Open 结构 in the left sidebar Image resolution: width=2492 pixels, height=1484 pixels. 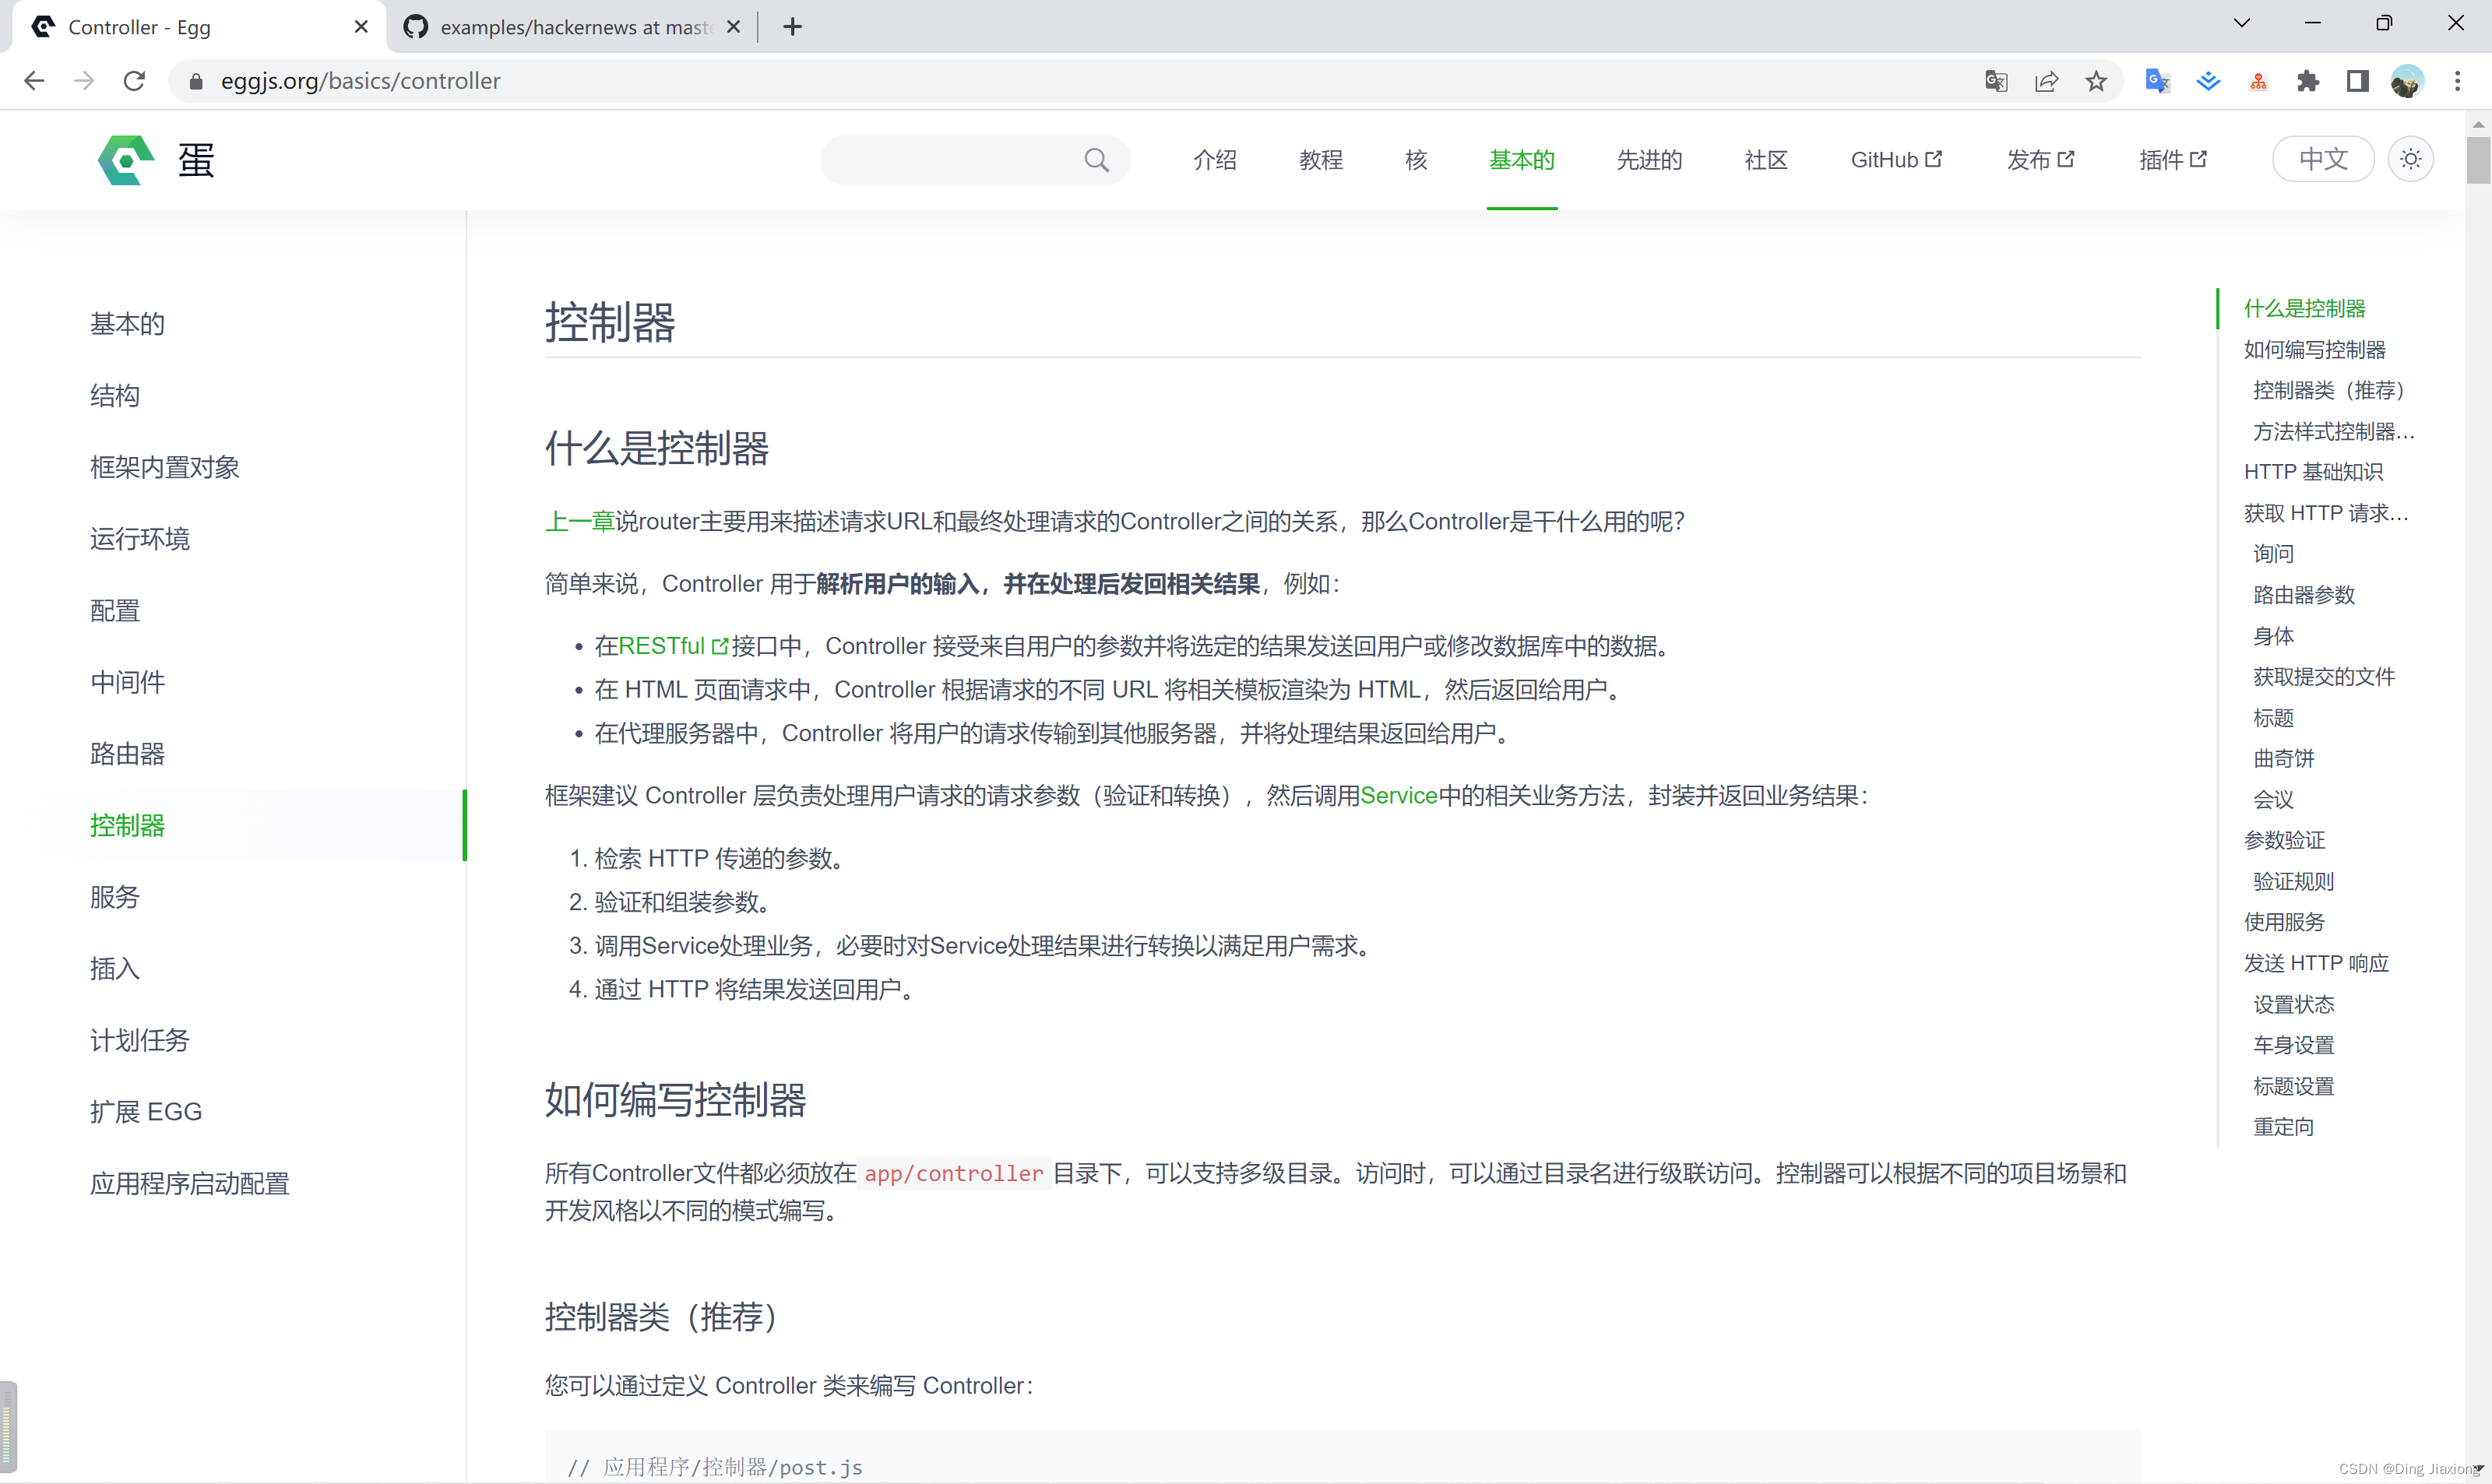115,396
